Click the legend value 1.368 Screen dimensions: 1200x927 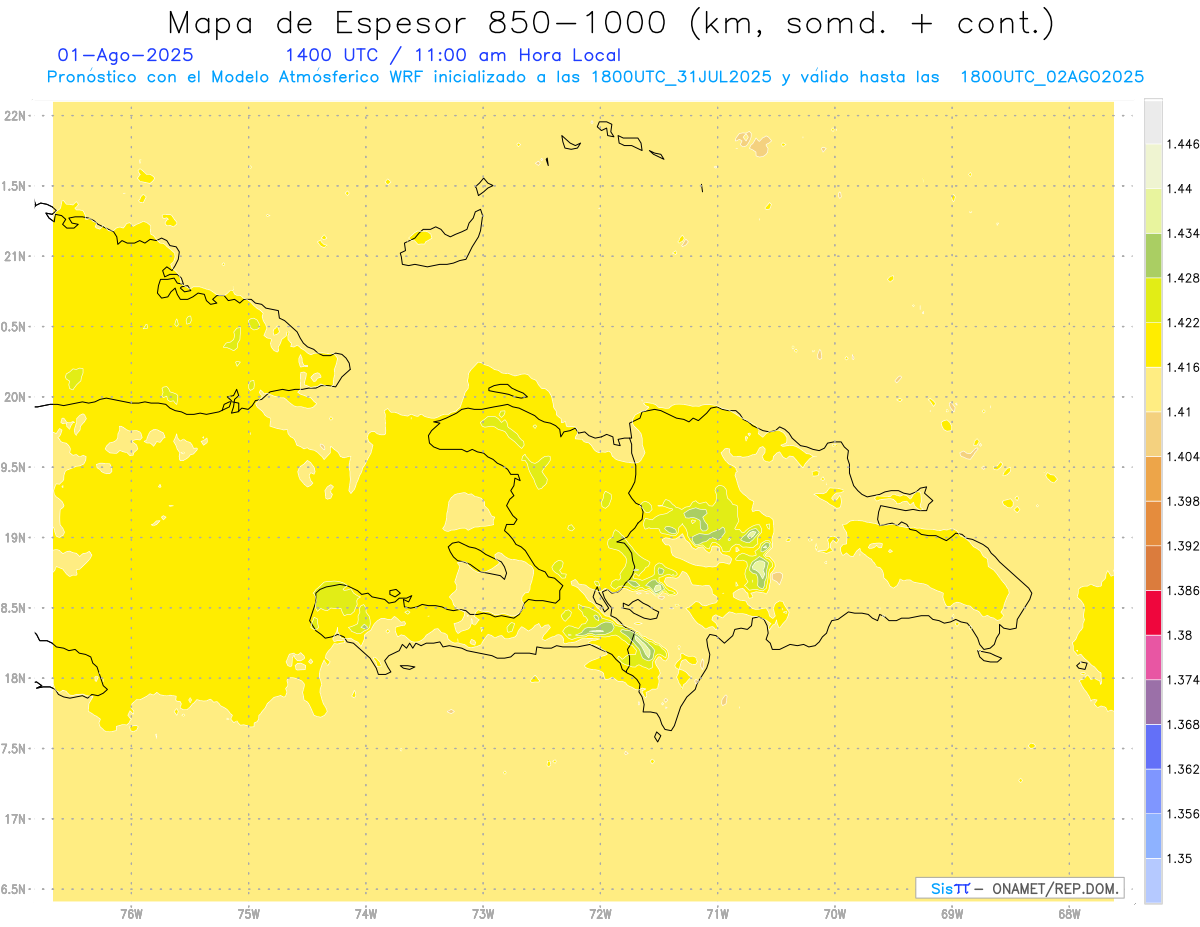pos(1183,724)
